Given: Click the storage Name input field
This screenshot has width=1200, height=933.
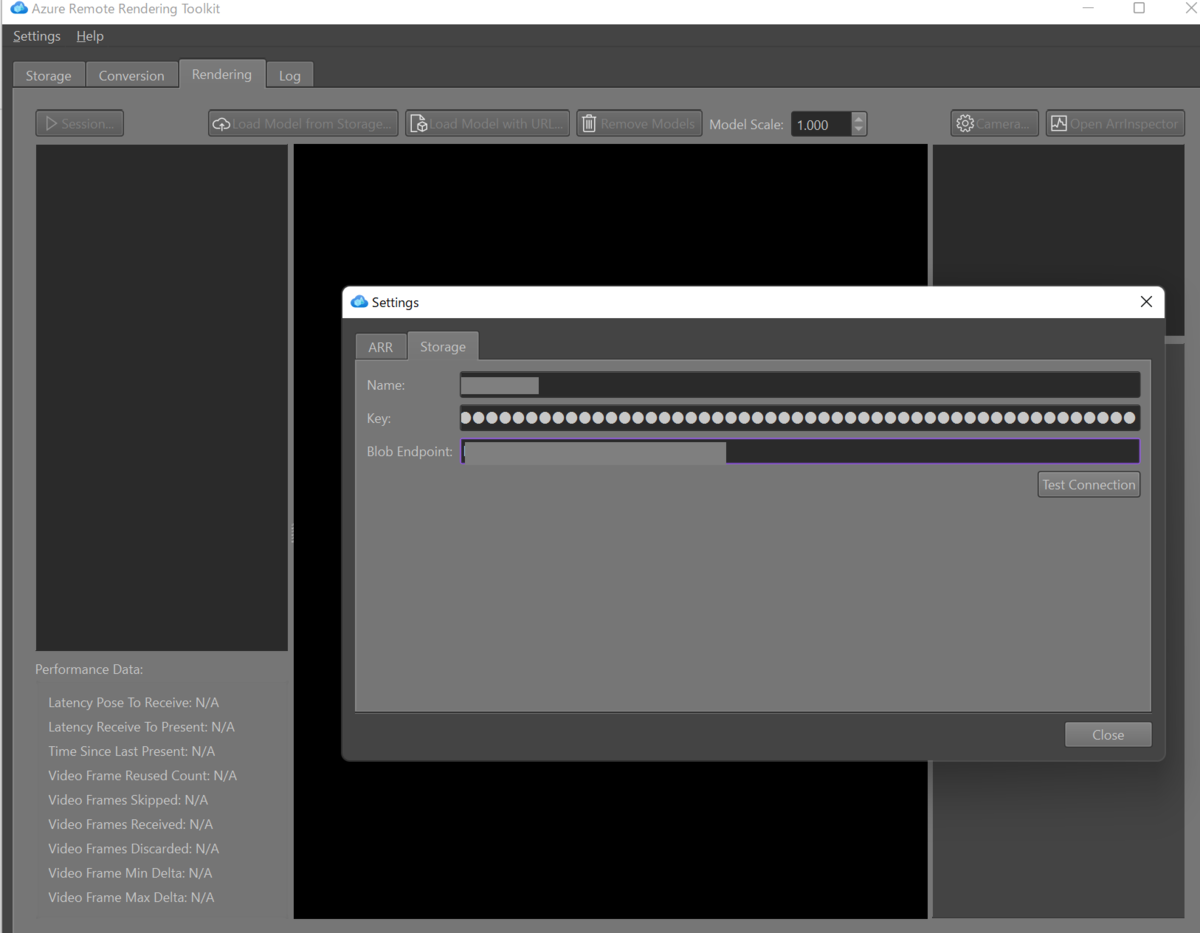Looking at the screenshot, I should (800, 385).
